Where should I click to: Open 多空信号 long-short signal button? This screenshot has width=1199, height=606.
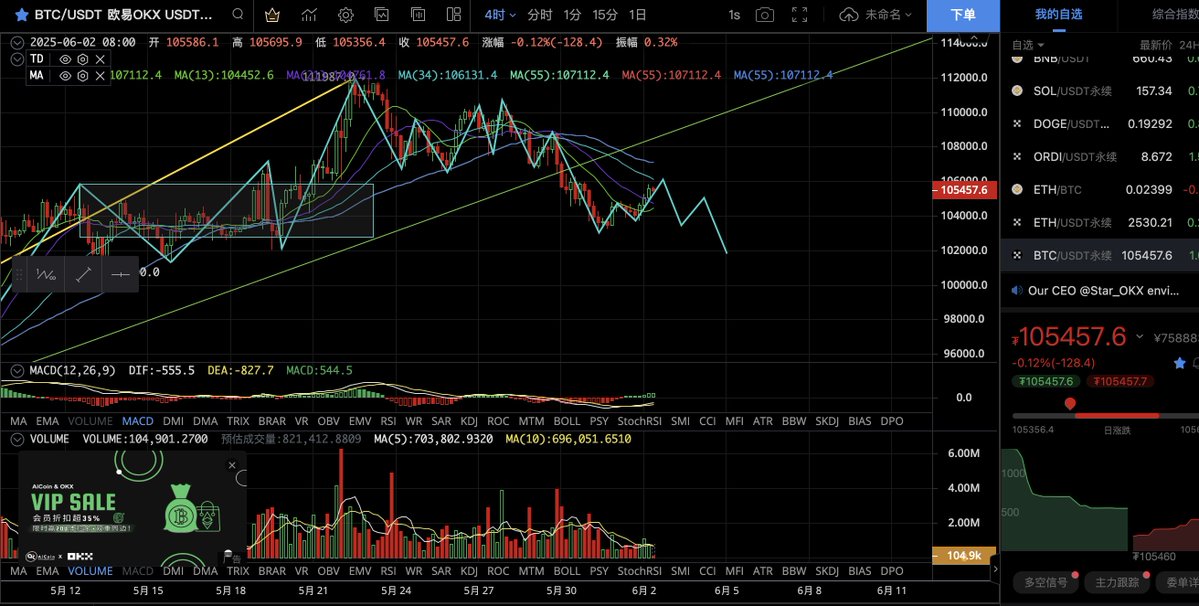(x=1045, y=582)
